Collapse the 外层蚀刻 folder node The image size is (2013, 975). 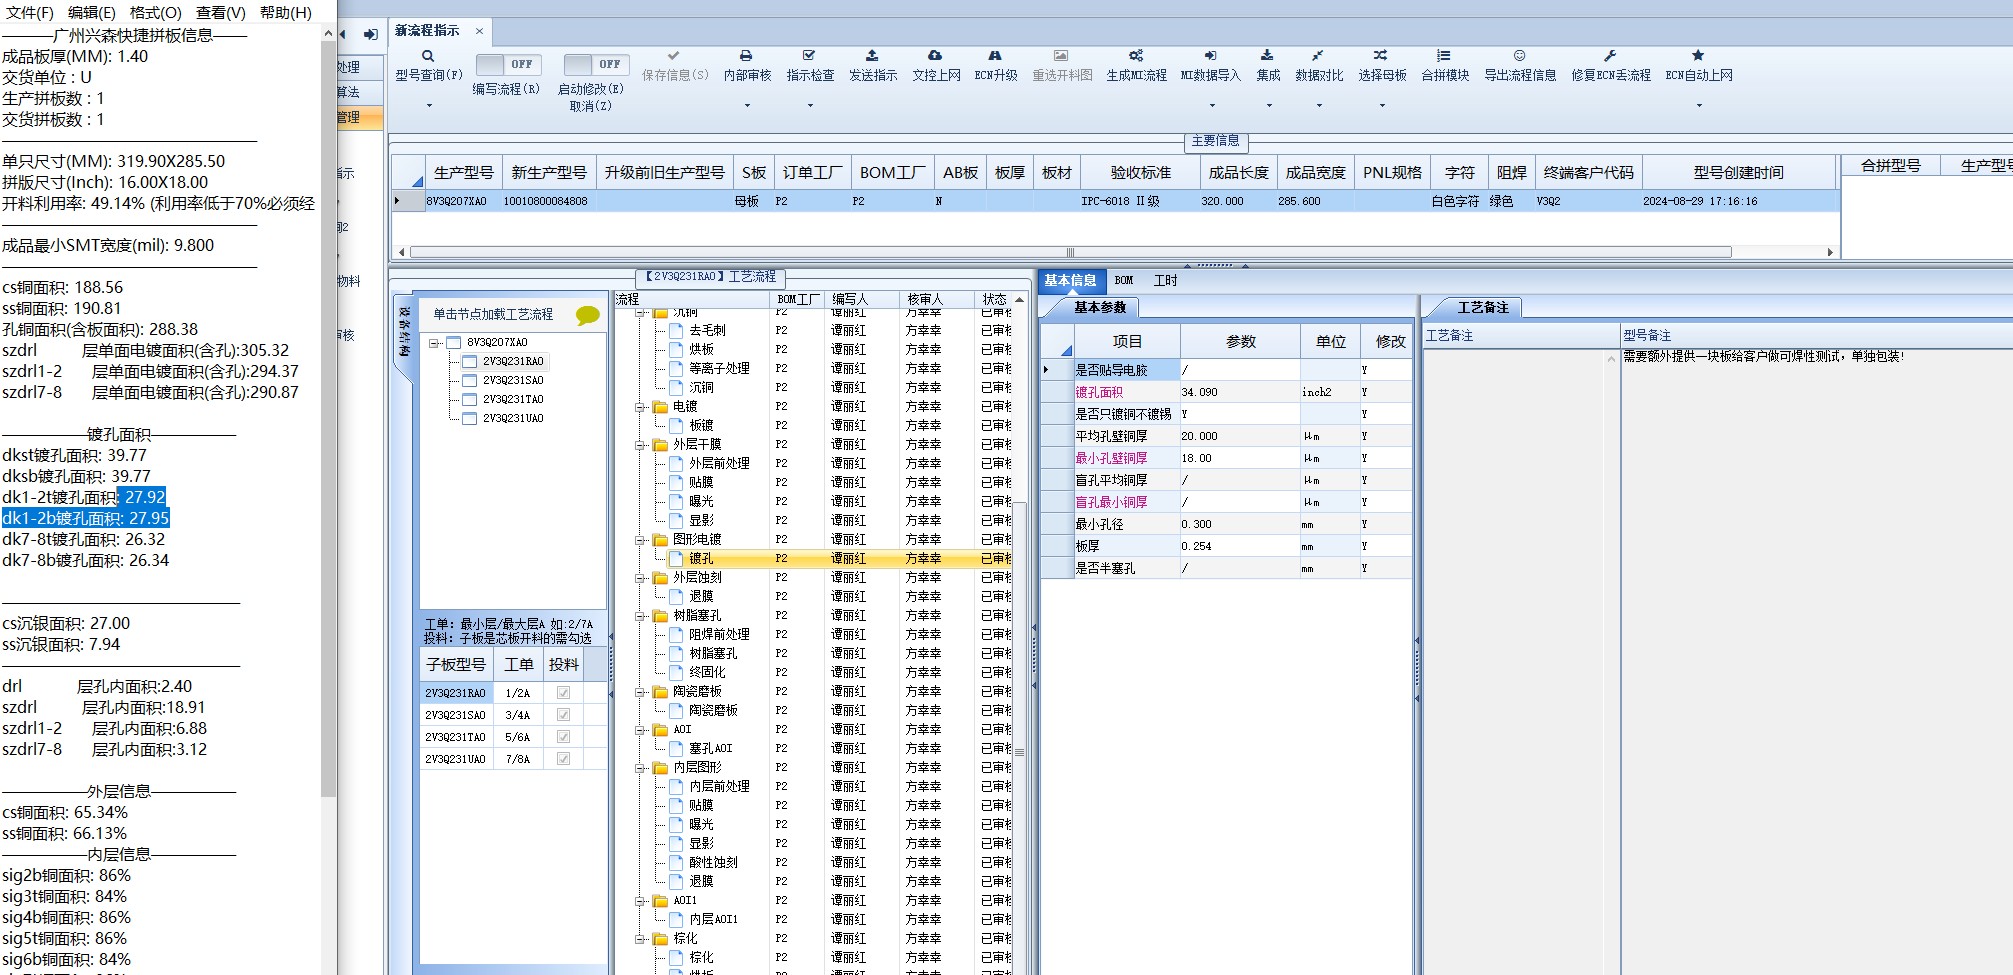[x=640, y=578]
